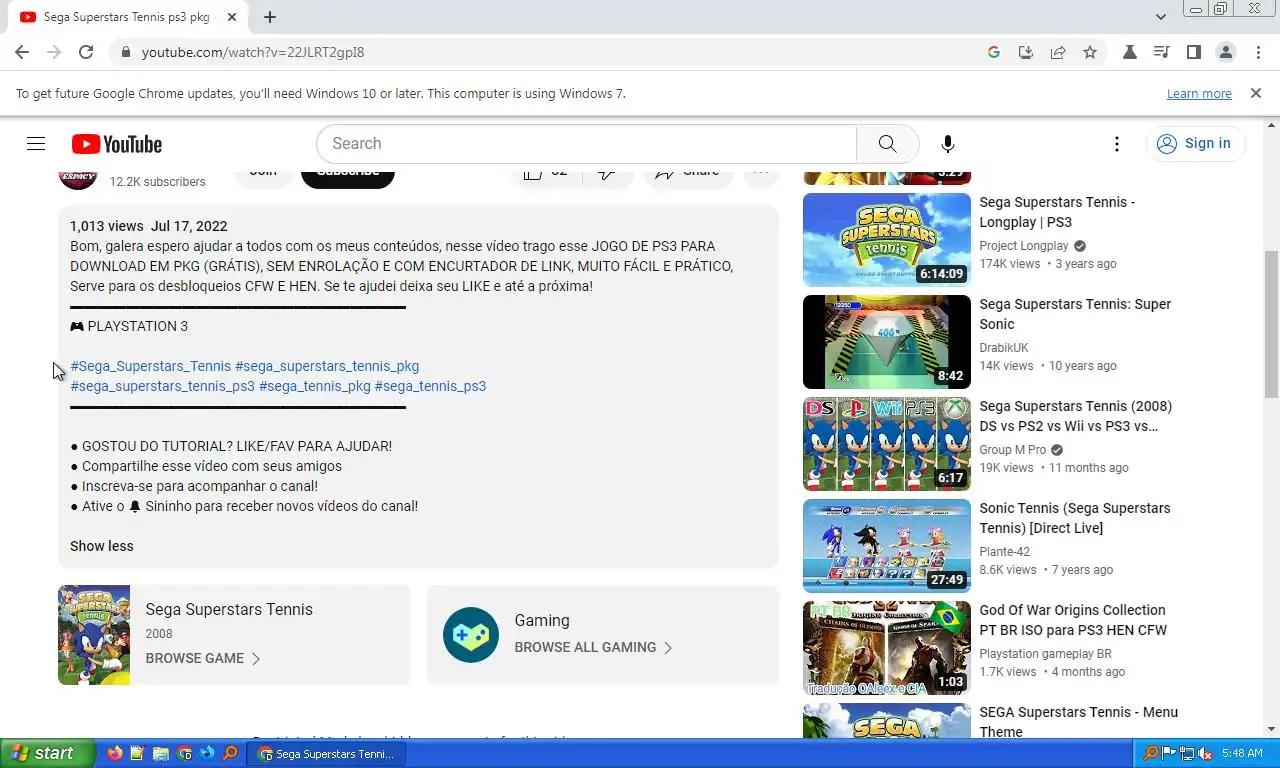Bookmark this tab with the star icon
Viewport: 1280px width, 768px height.
(x=1090, y=52)
